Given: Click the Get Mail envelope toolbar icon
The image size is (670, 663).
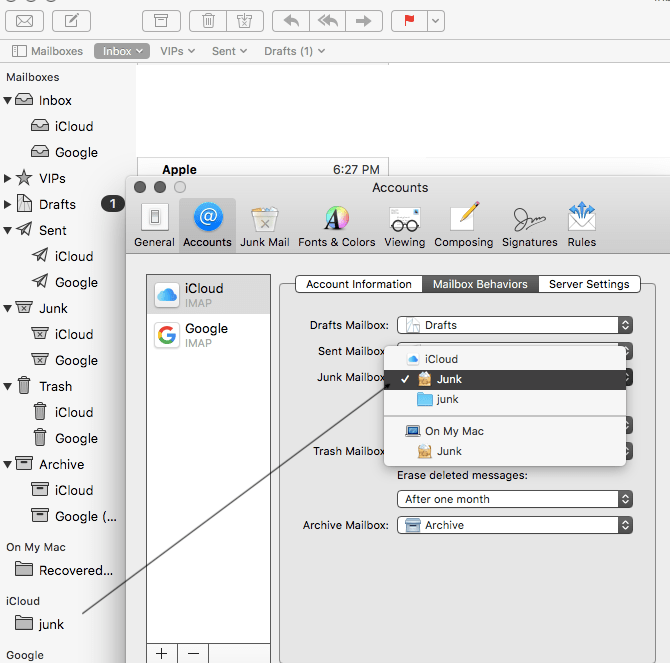Looking at the screenshot, I should (x=24, y=21).
